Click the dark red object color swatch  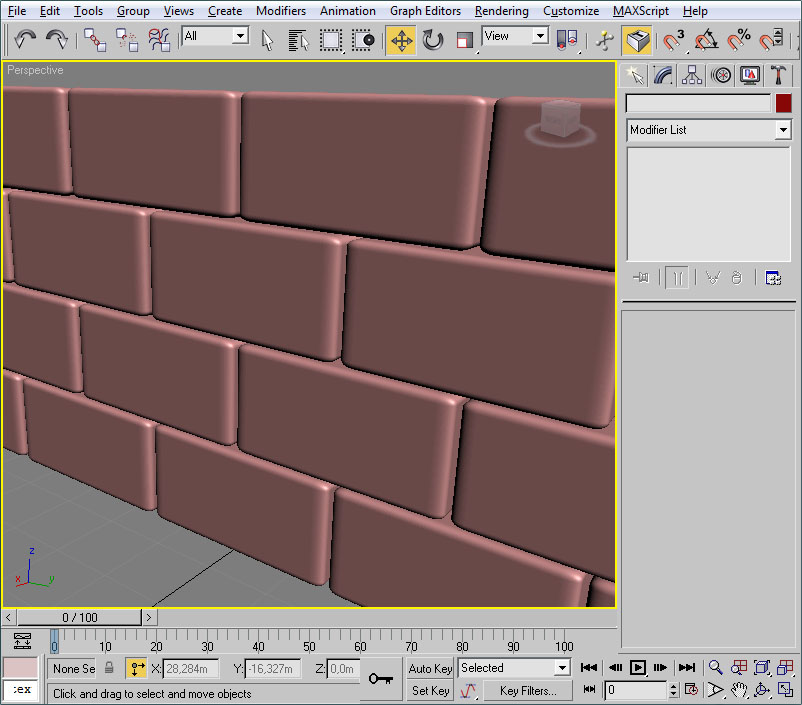point(783,103)
